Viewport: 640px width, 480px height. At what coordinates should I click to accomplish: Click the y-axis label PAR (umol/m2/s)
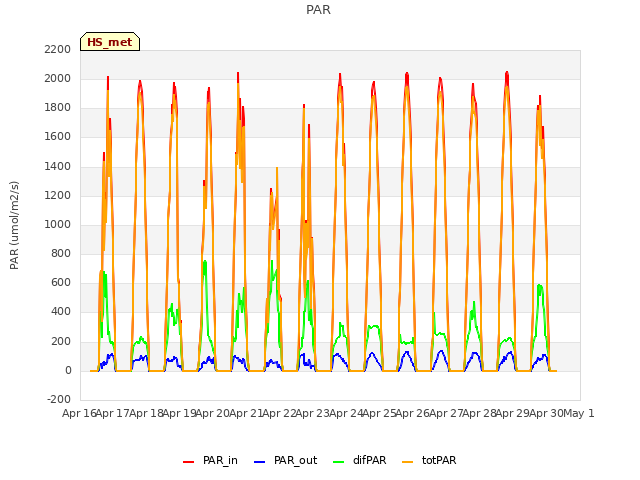click(x=14, y=225)
